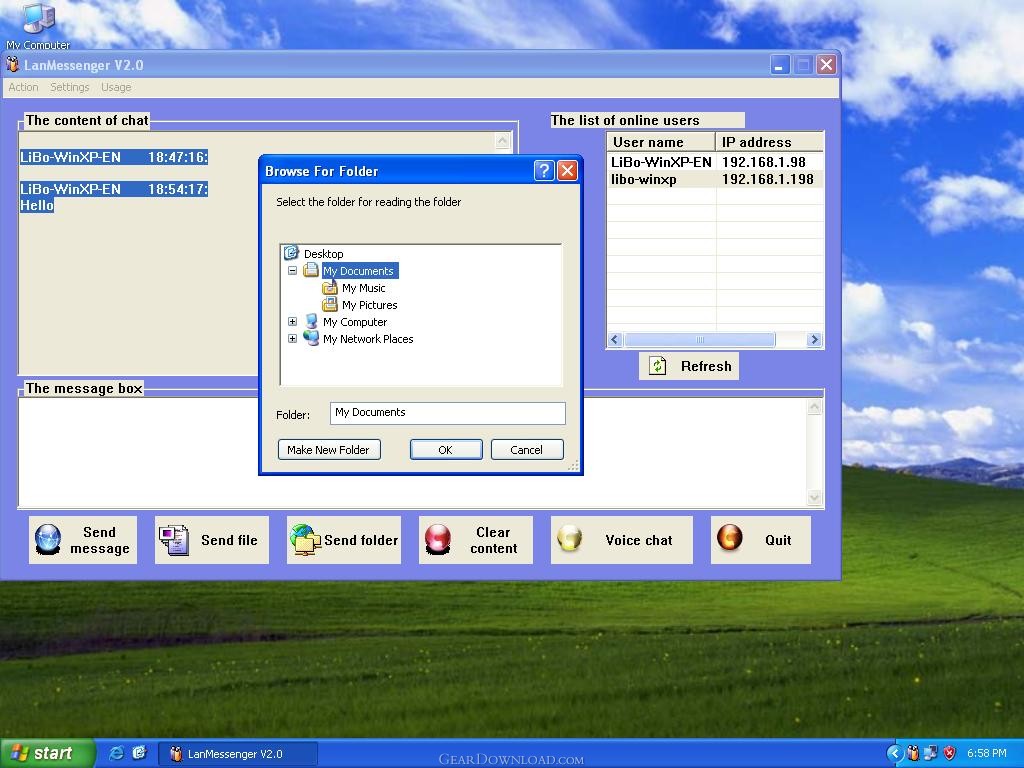The image size is (1024, 768).
Task: Open the Windows start menu
Action: click(x=47, y=753)
